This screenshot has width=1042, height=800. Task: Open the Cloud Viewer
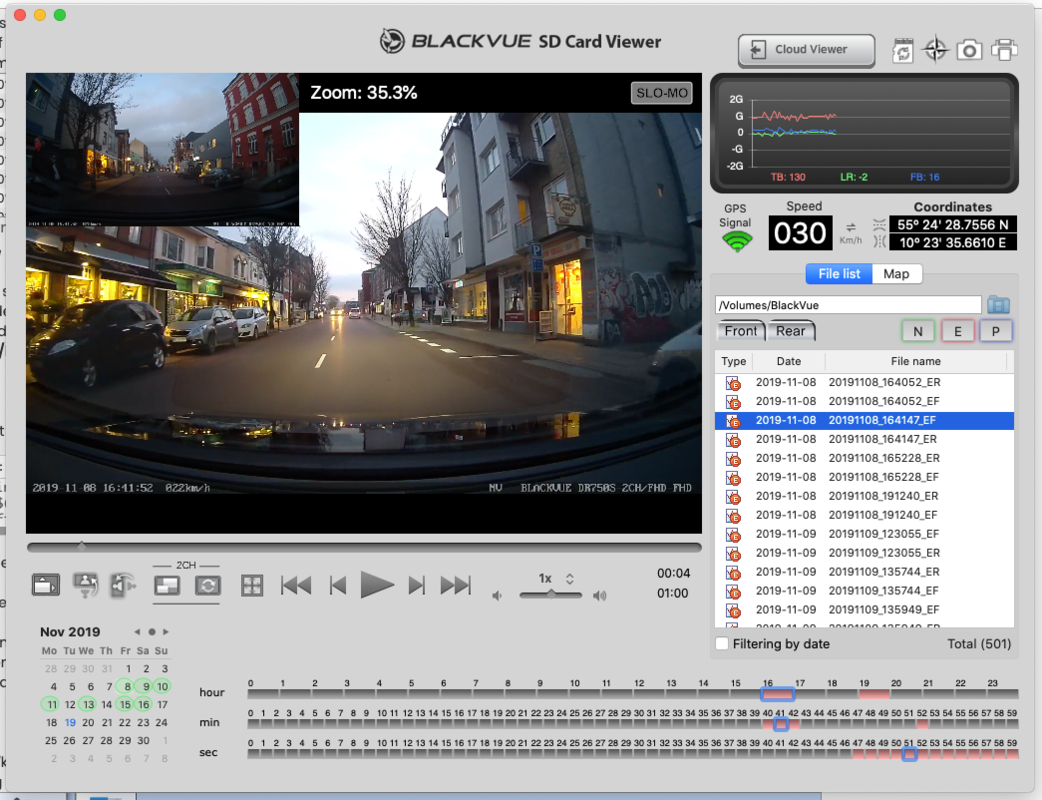(806, 50)
